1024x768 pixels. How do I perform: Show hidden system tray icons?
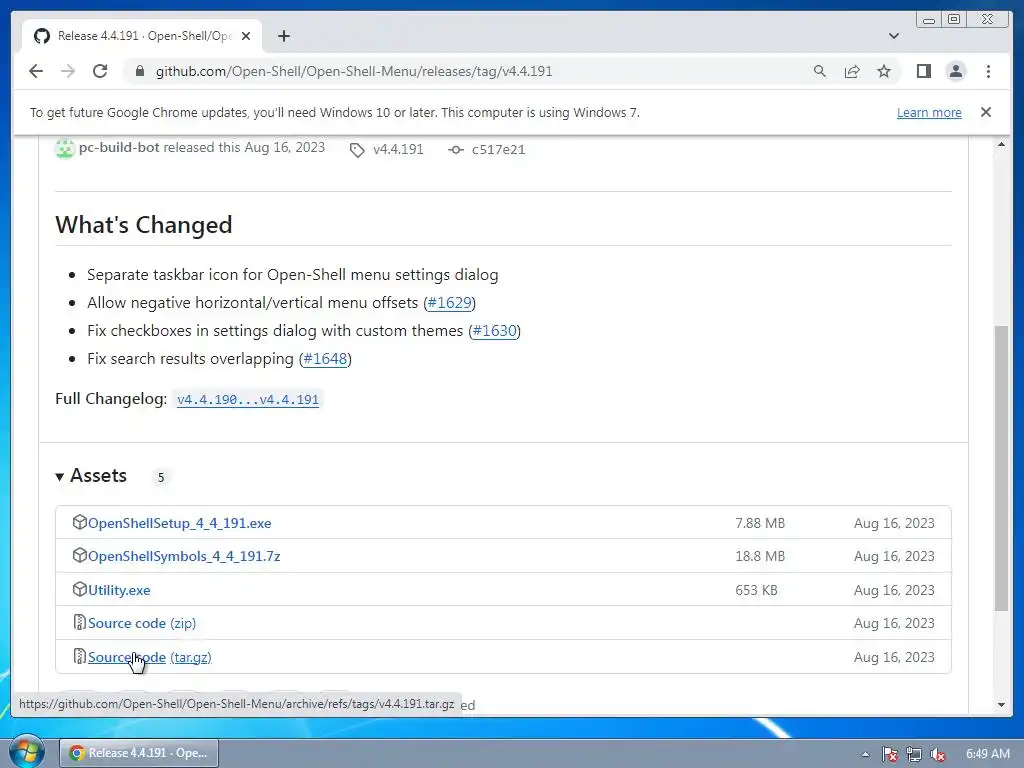point(865,754)
